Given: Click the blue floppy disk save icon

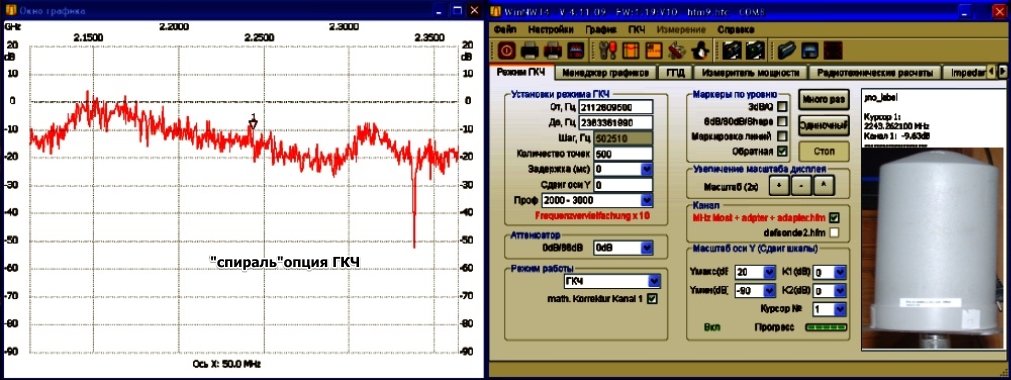Looking at the screenshot, I should (809, 50).
